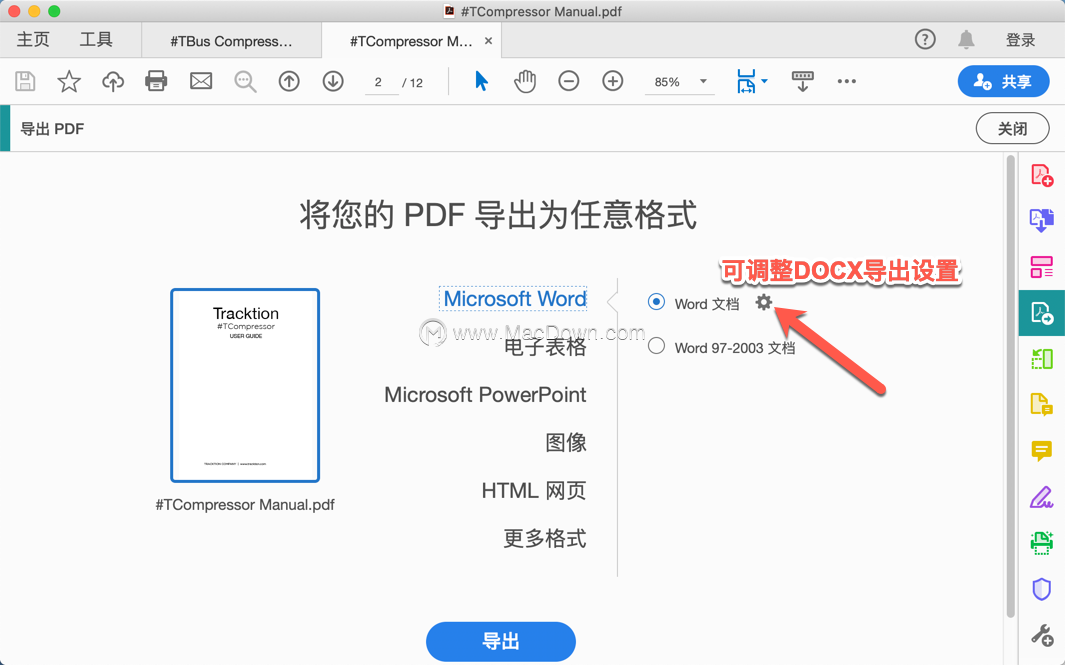The width and height of the screenshot is (1065, 665).
Task: Open Comment tool in sidebar
Action: [x=1042, y=450]
